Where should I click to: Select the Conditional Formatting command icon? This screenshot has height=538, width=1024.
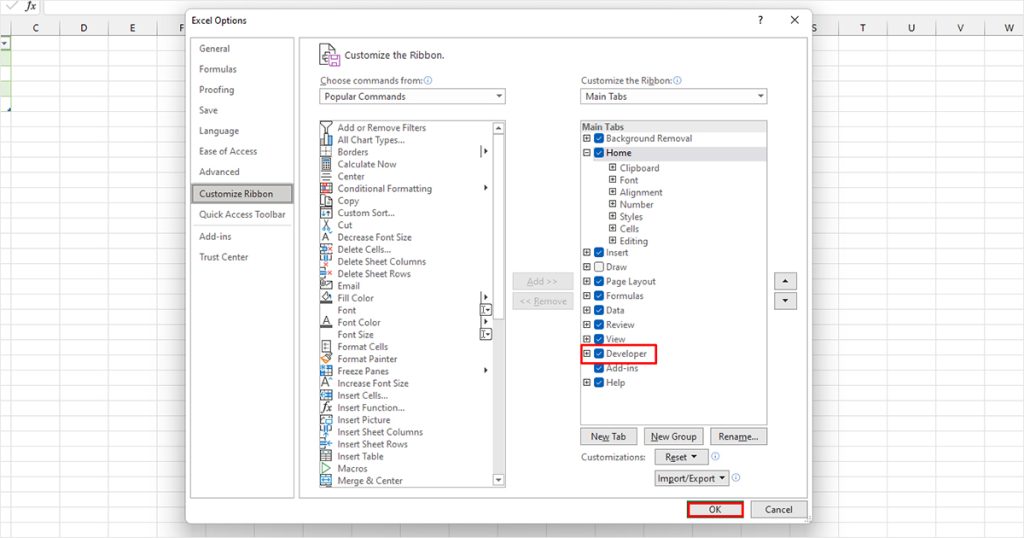click(326, 189)
